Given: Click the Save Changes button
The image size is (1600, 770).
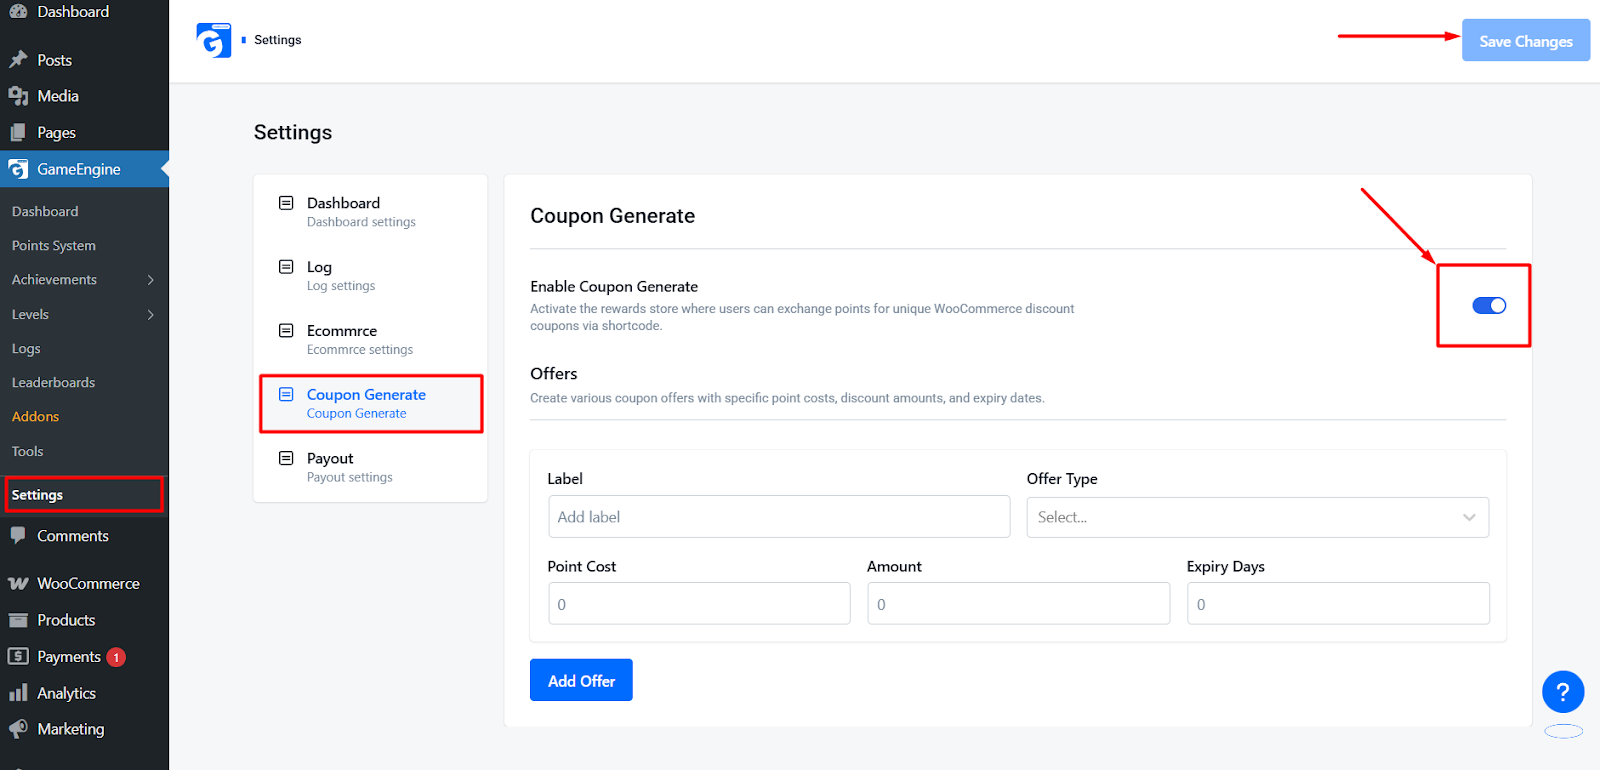Looking at the screenshot, I should pos(1526,40).
